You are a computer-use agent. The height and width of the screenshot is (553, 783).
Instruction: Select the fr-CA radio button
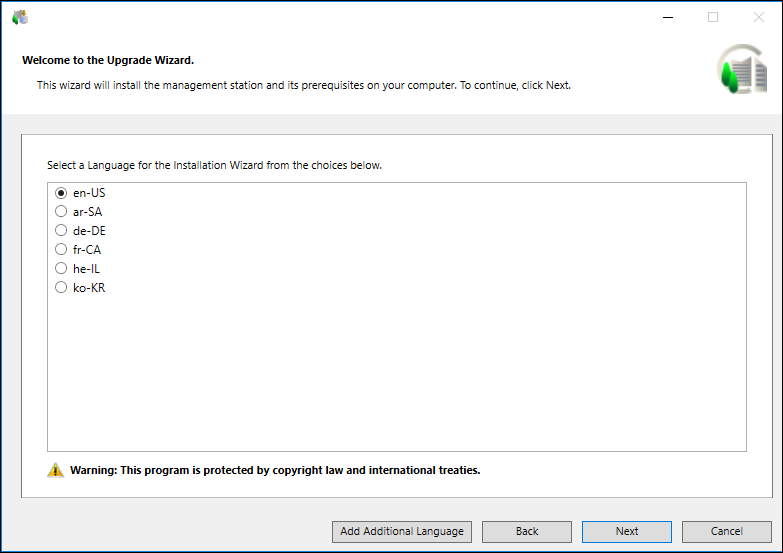[x=61, y=250]
